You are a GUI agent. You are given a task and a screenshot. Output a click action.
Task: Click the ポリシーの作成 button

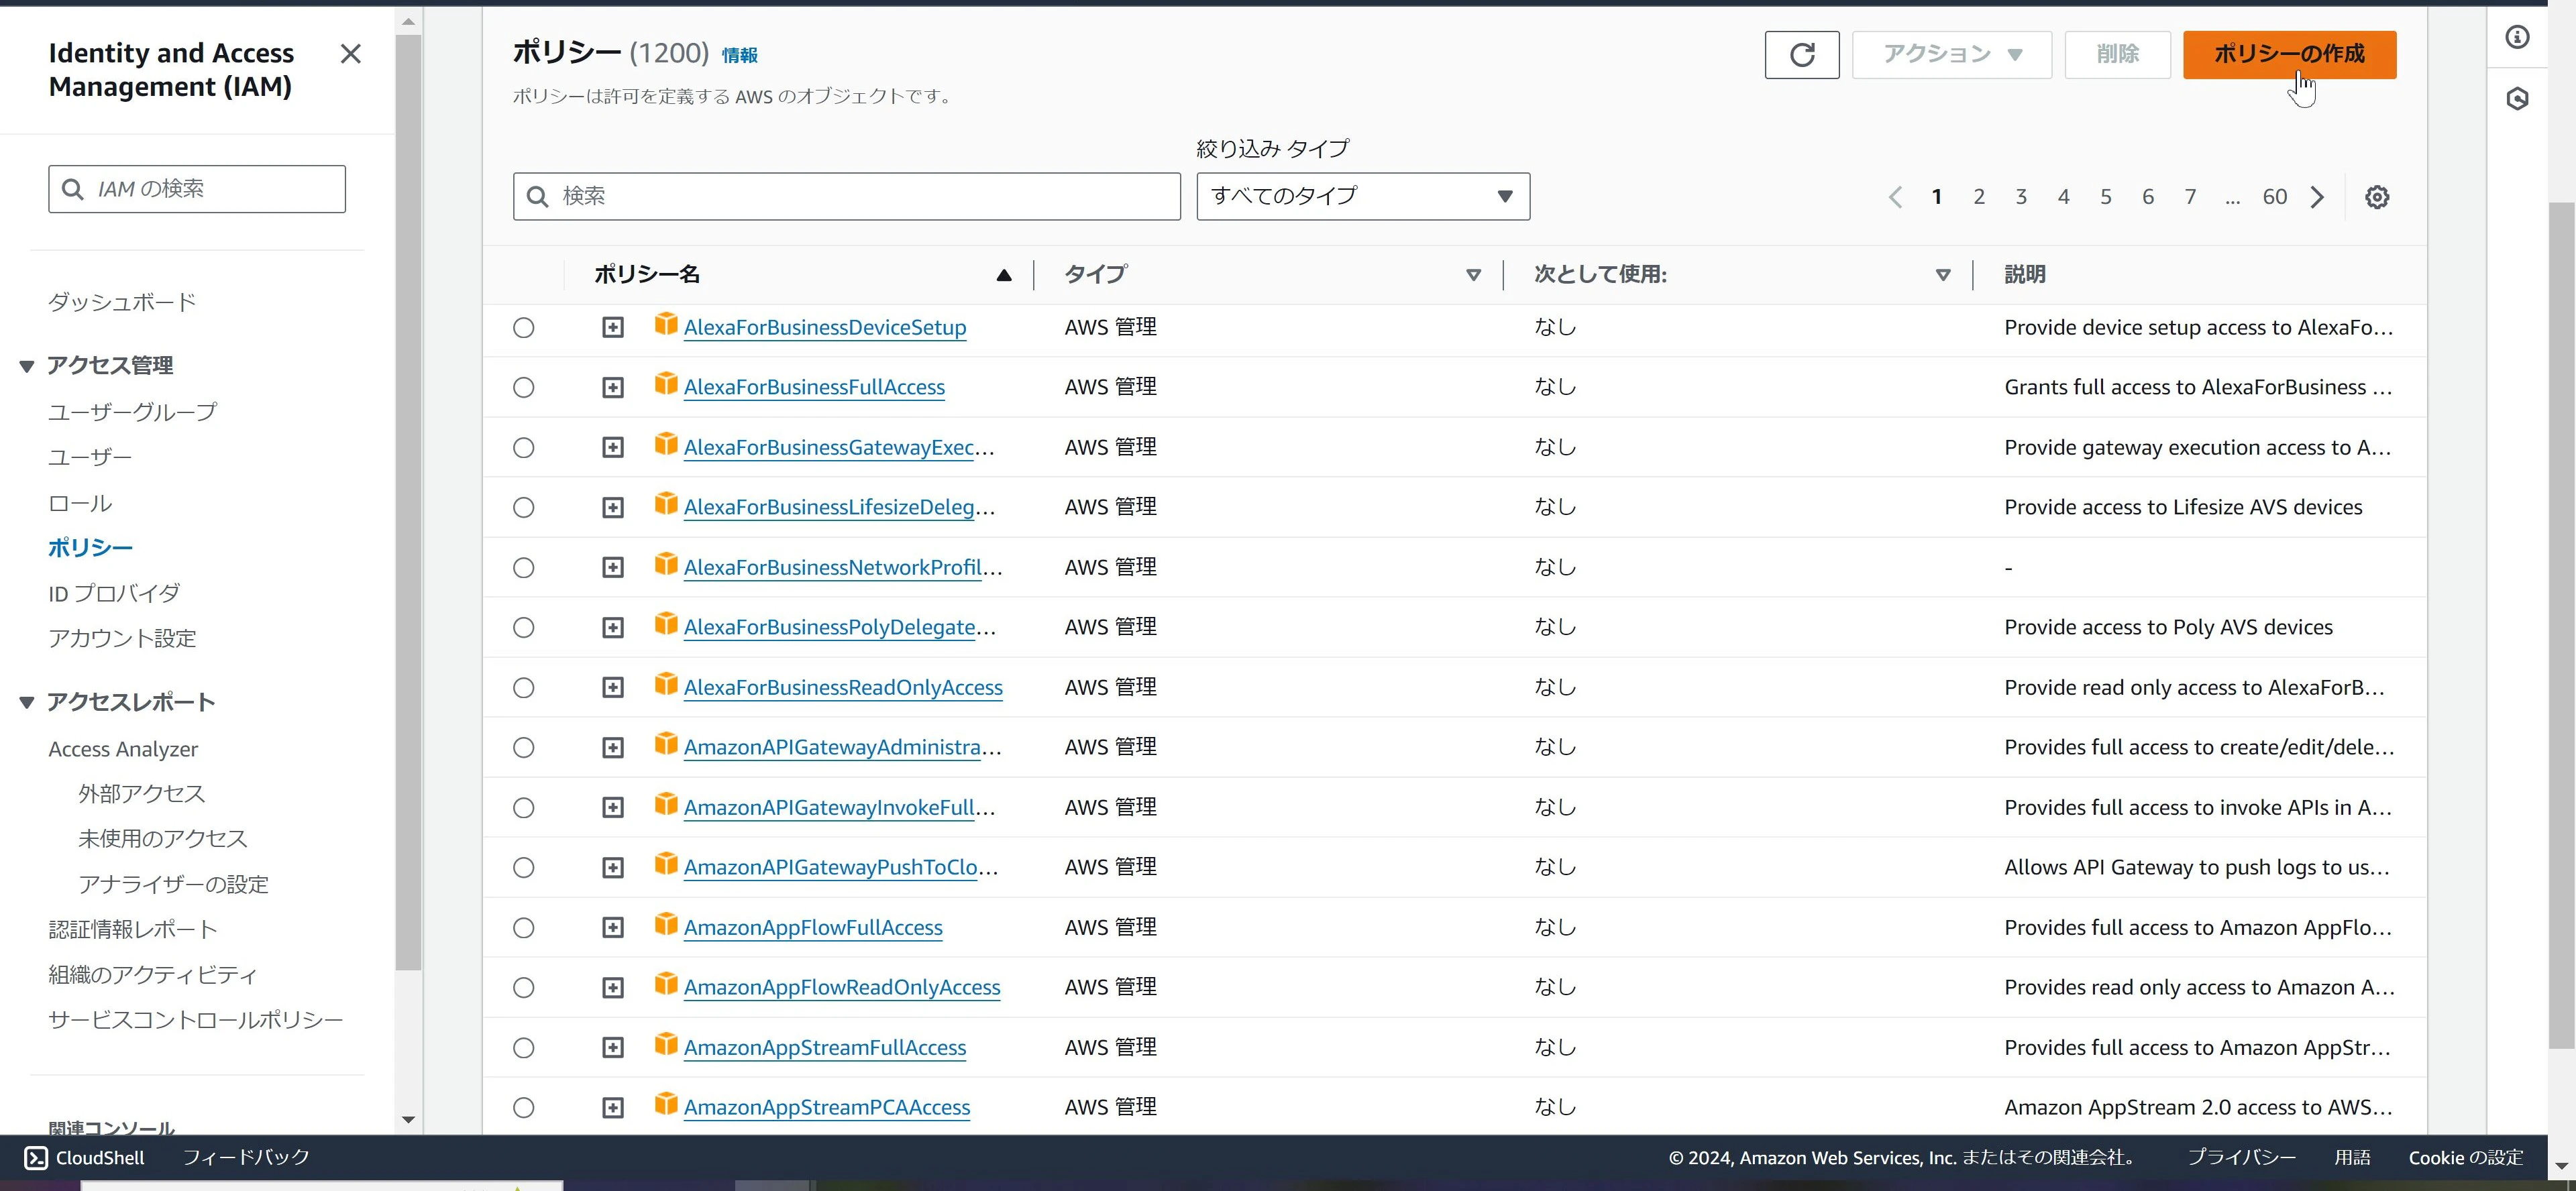coord(2289,54)
